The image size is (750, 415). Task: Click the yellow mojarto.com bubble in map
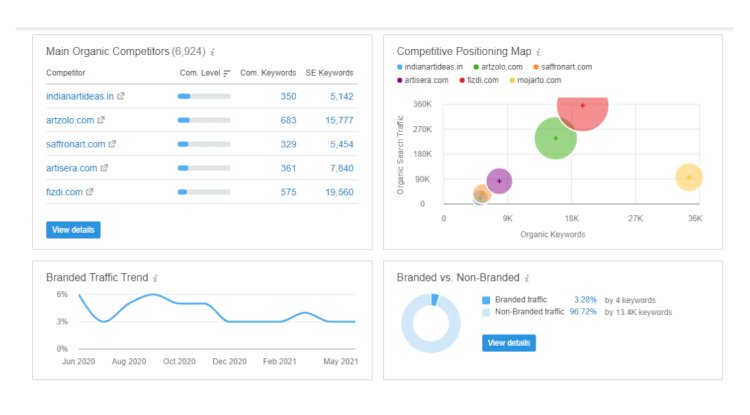(689, 177)
